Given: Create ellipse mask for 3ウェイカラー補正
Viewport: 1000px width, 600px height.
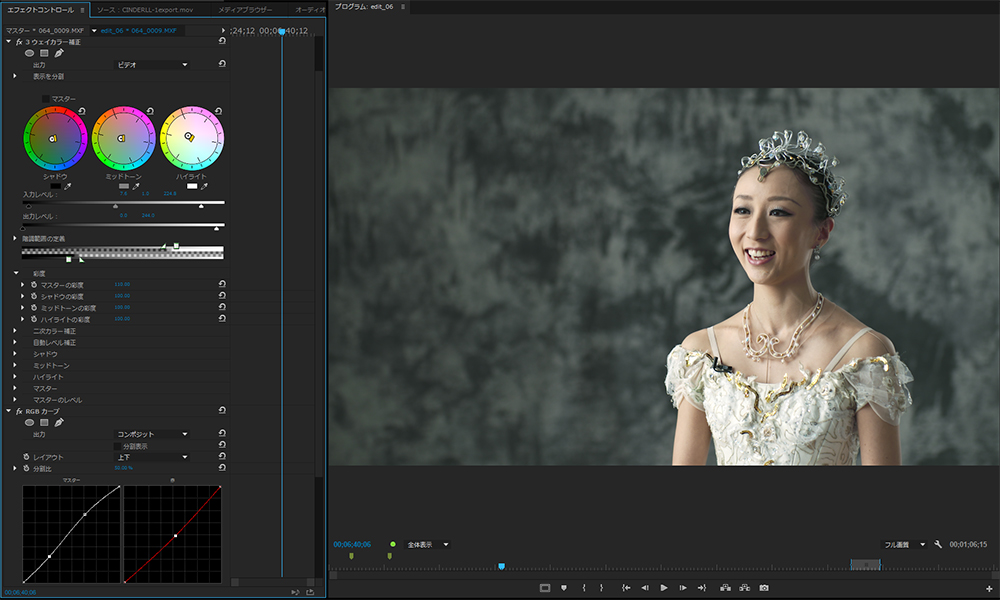Looking at the screenshot, I should (x=29, y=53).
